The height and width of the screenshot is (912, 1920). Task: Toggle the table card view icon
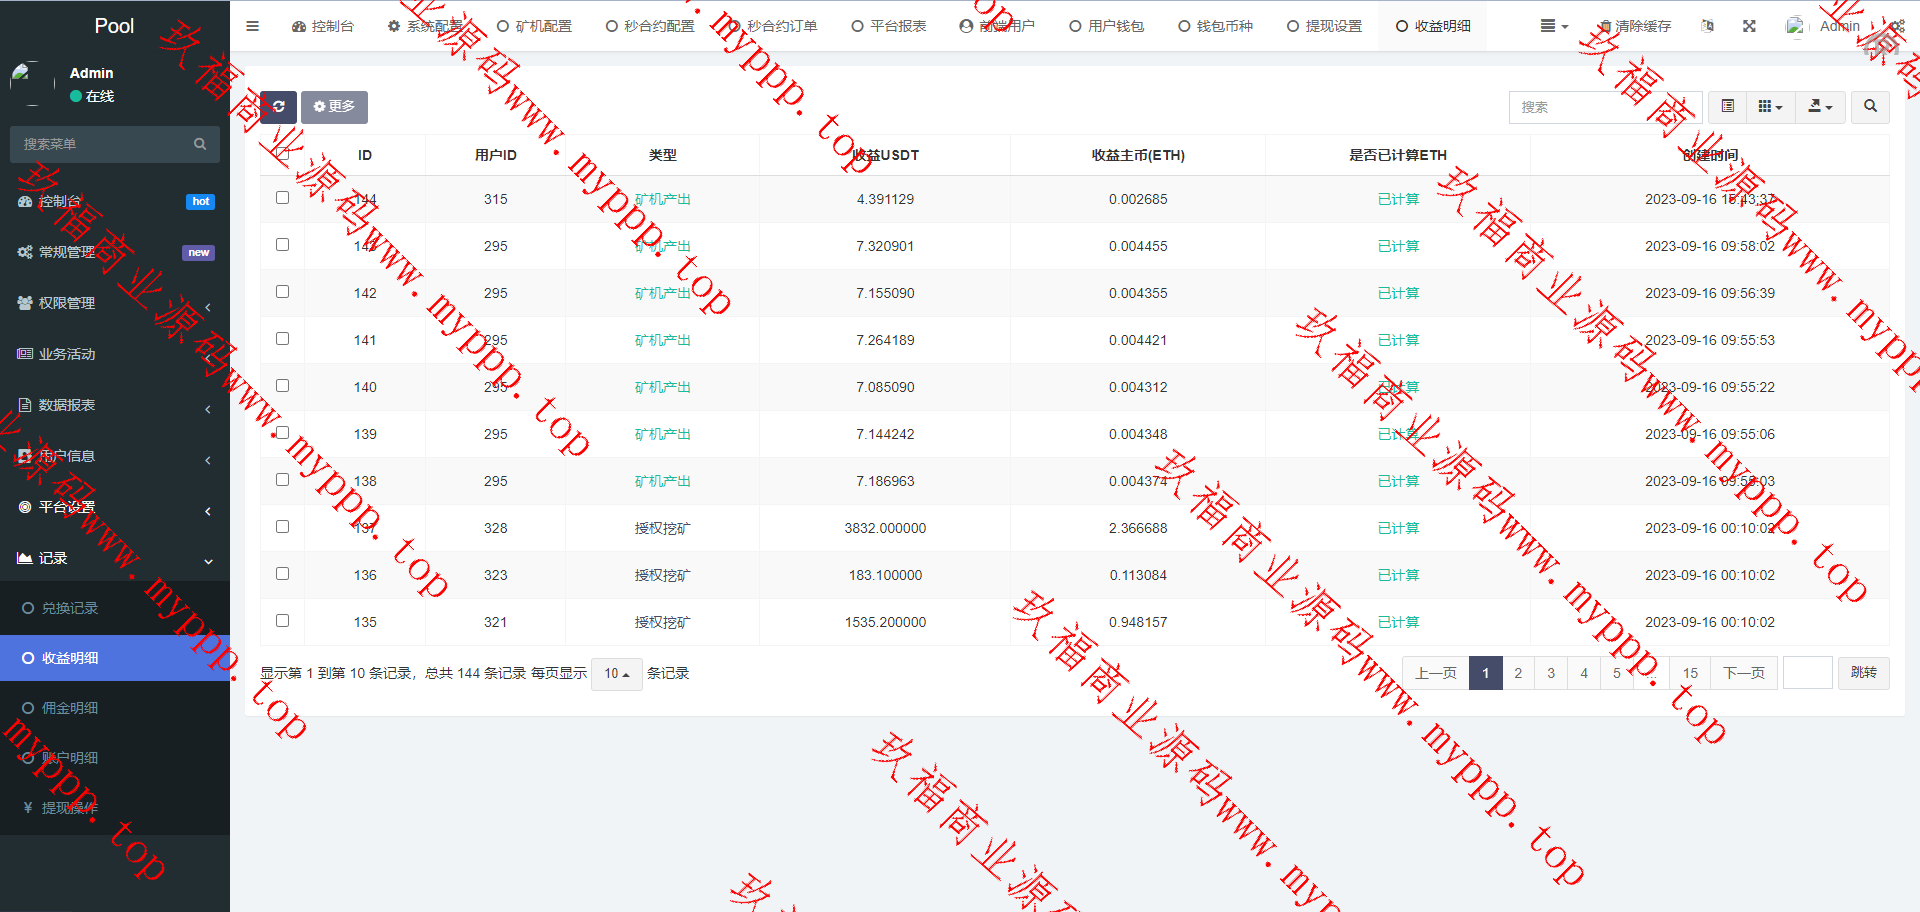1727,107
